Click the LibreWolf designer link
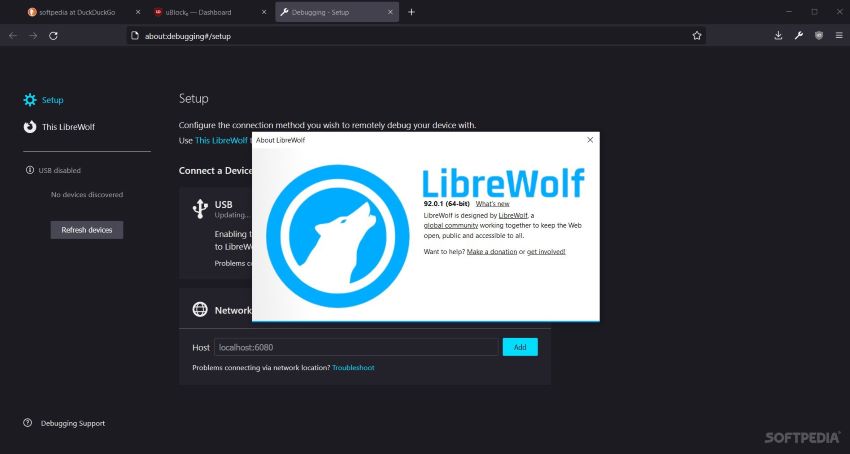This screenshot has height=454, width=850. click(513, 215)
